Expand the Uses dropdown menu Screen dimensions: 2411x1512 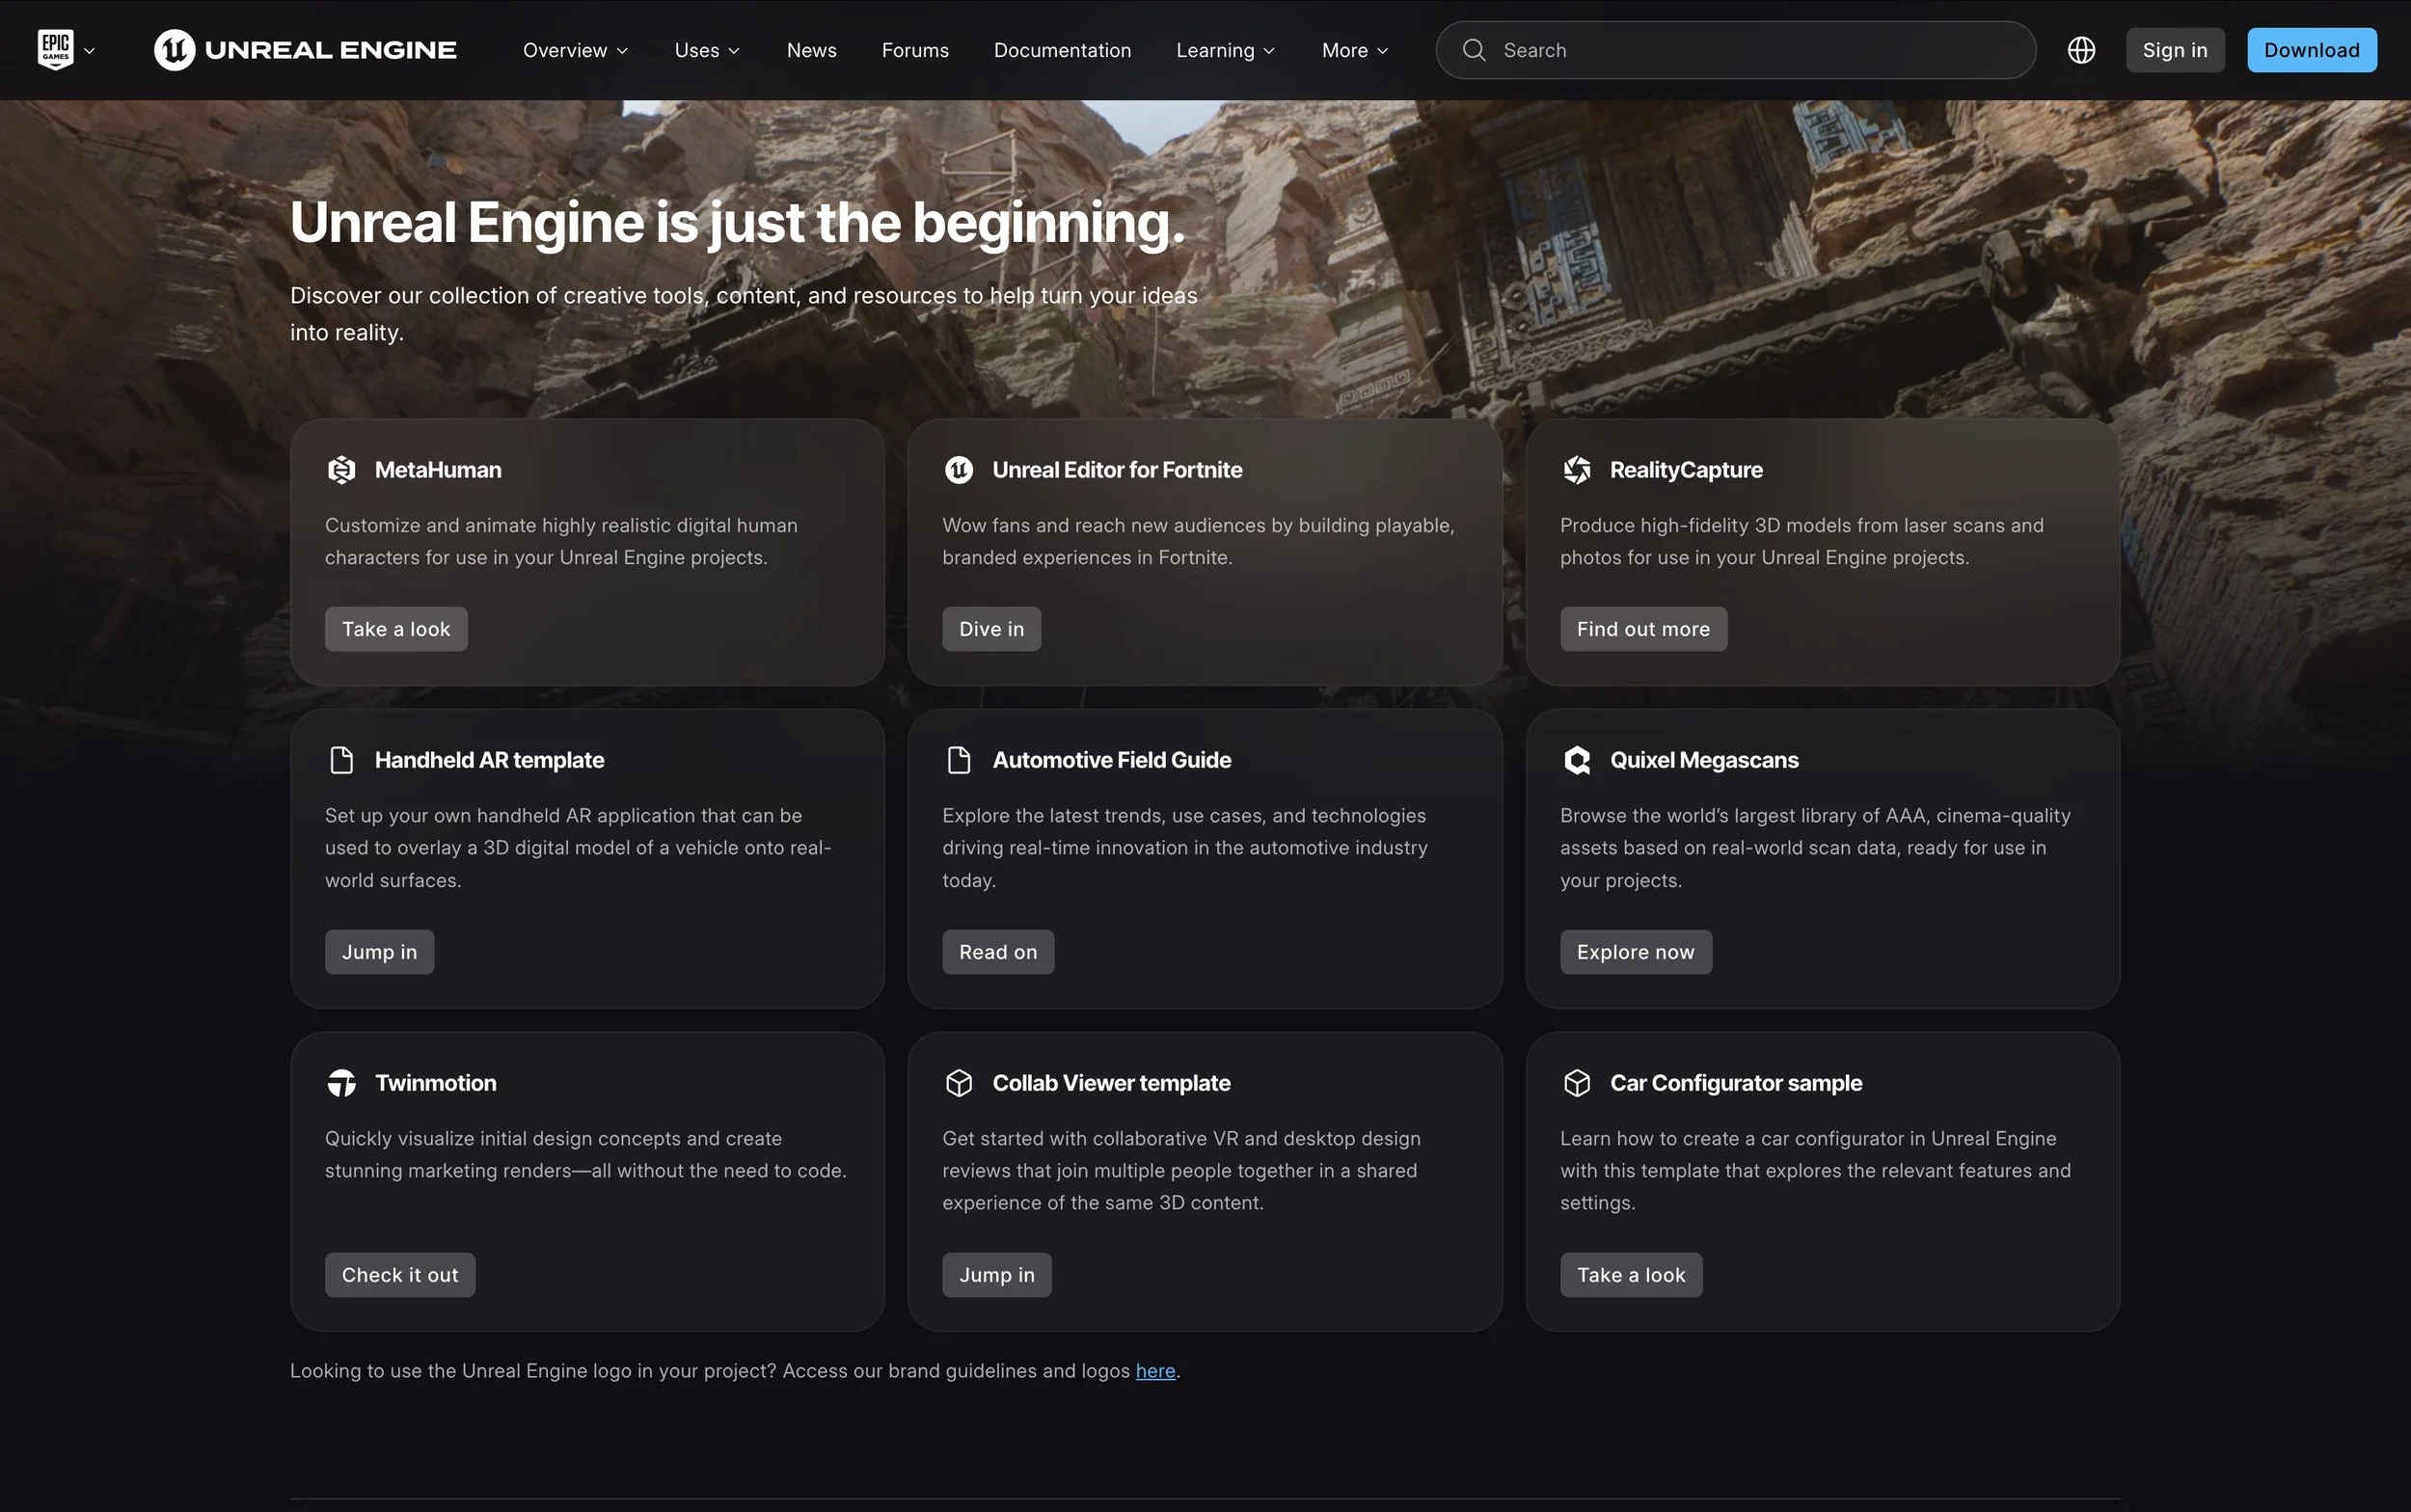click(707, 50)
